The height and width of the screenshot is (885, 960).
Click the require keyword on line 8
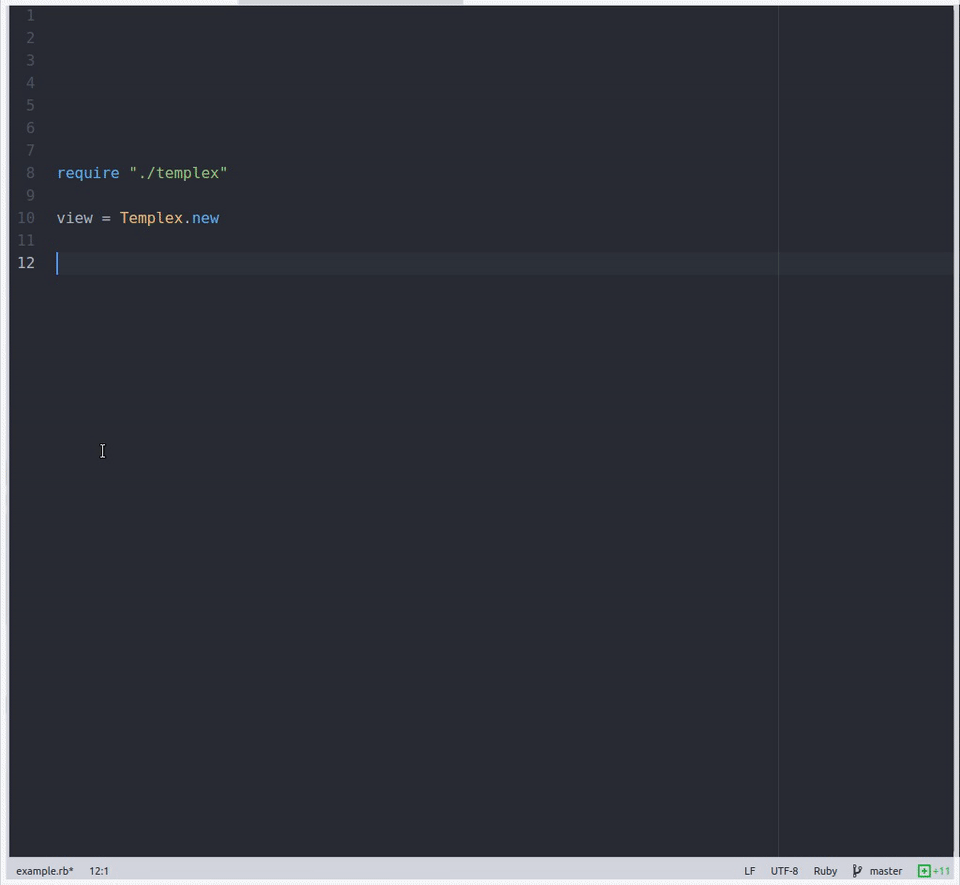pyautogui.click(x=88, y=173)
